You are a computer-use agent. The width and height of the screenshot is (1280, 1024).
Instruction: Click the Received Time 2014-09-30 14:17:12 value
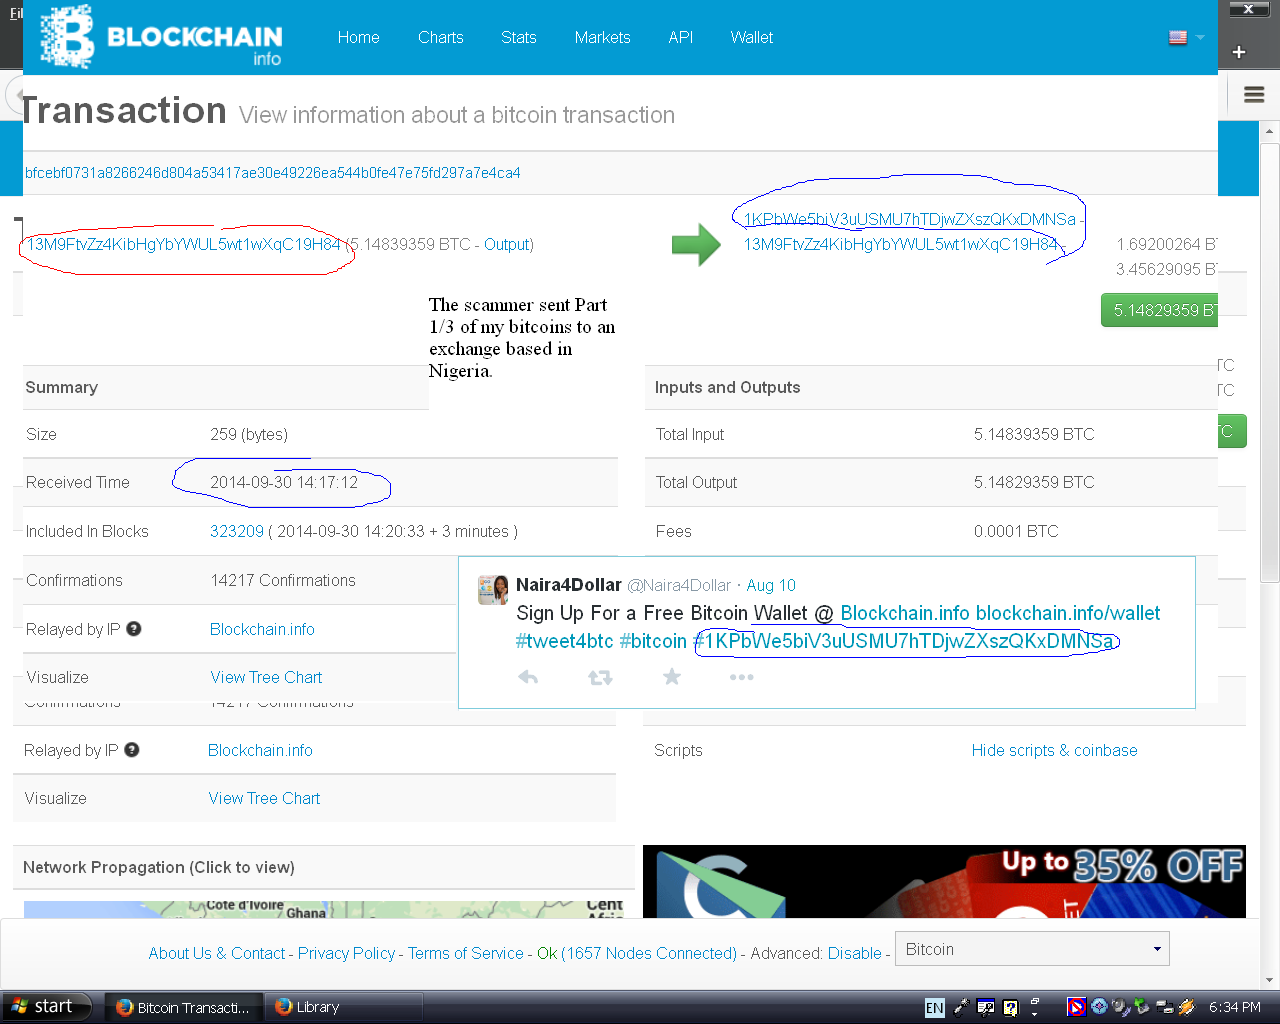tap(284, 482)
